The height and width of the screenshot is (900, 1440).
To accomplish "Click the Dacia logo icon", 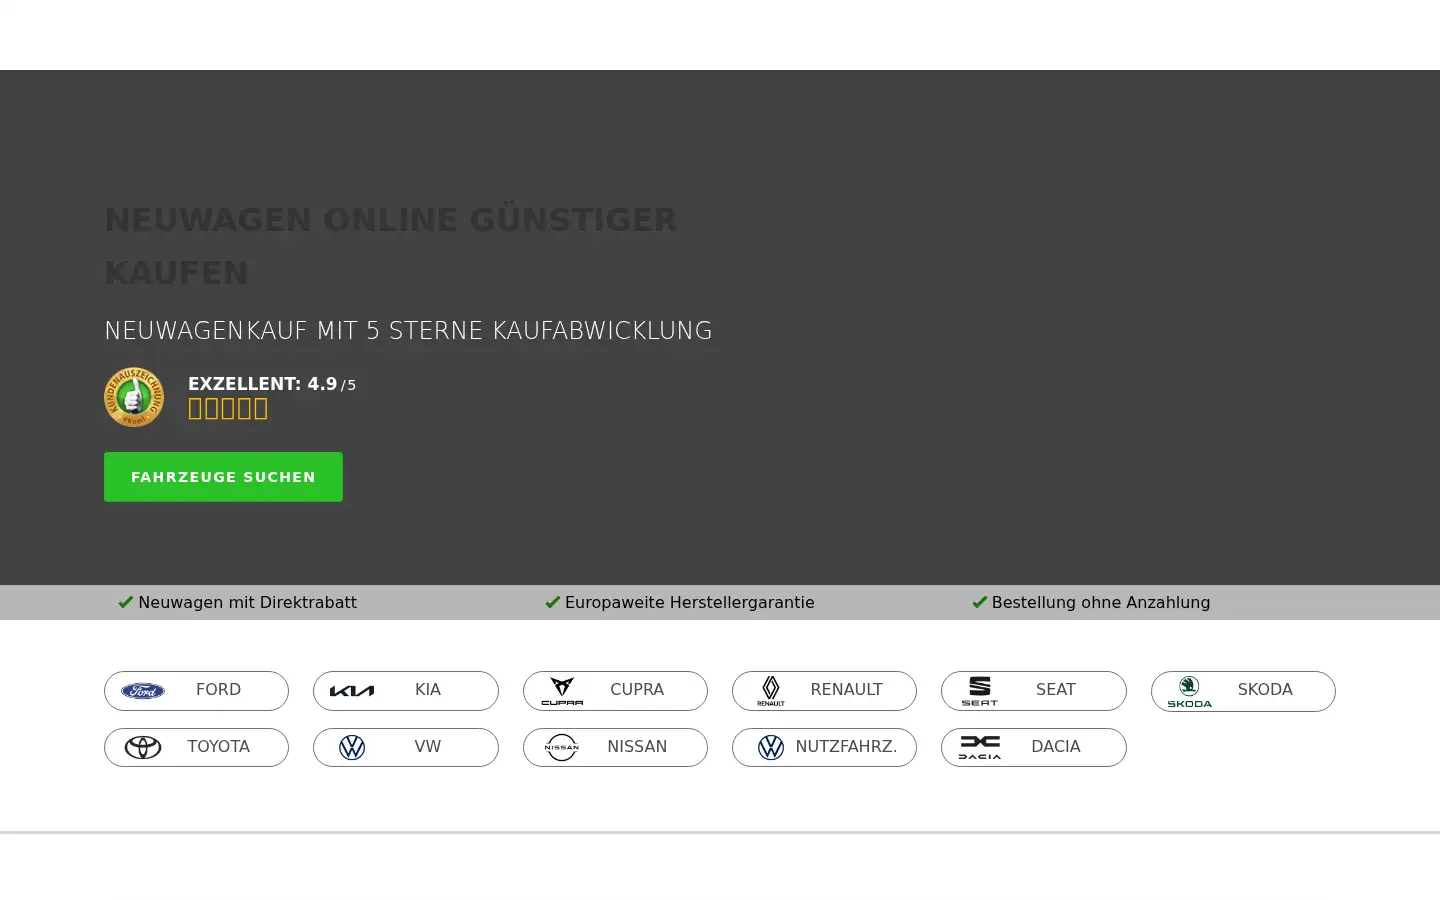I will [980, 747].
